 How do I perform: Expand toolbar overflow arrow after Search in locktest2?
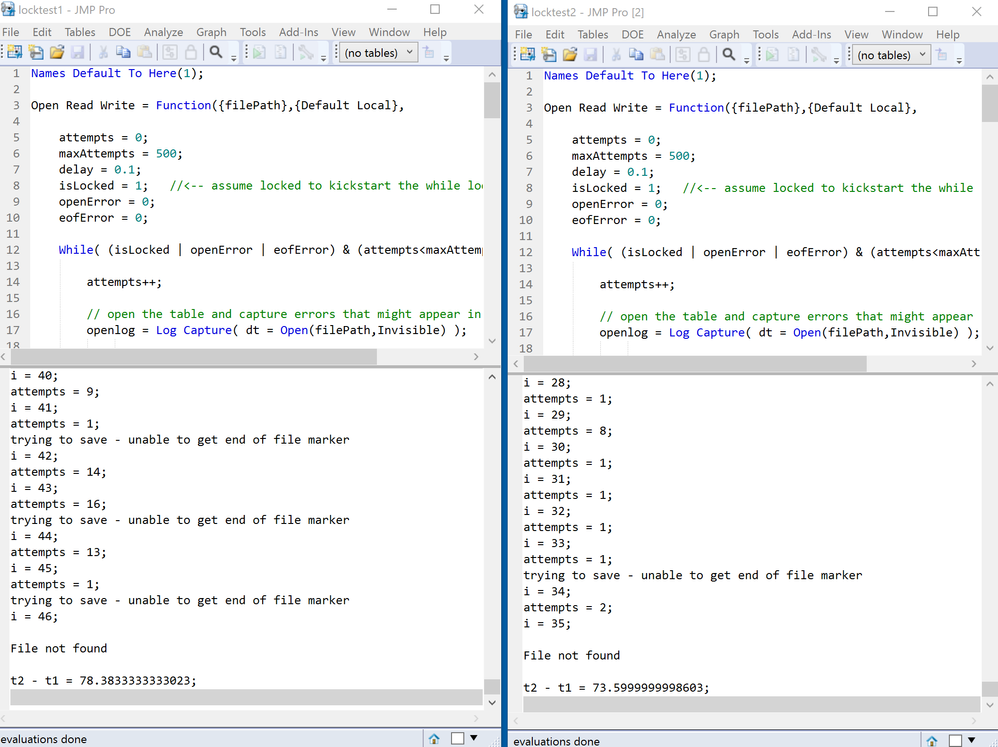point(747,60)
